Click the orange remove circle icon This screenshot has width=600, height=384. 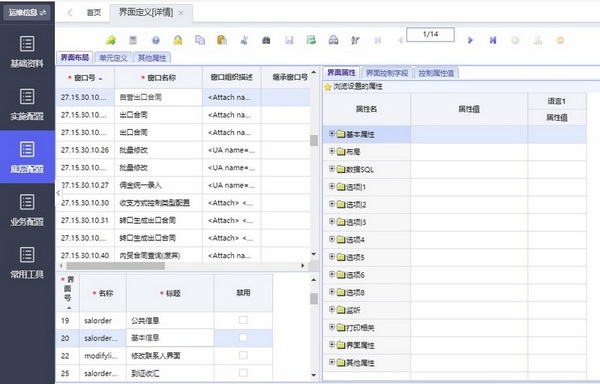point(560,40)
